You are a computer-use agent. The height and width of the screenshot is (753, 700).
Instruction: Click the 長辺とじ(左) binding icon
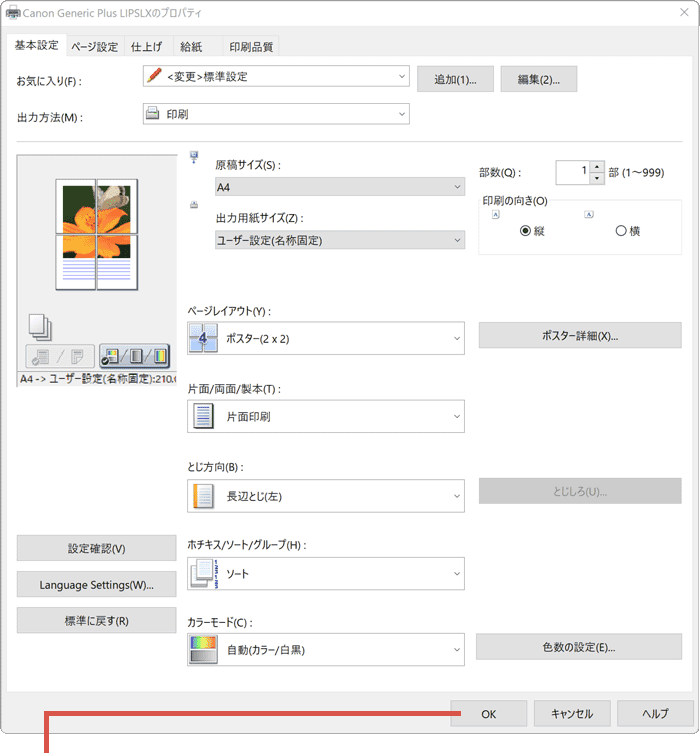[203, 496]
